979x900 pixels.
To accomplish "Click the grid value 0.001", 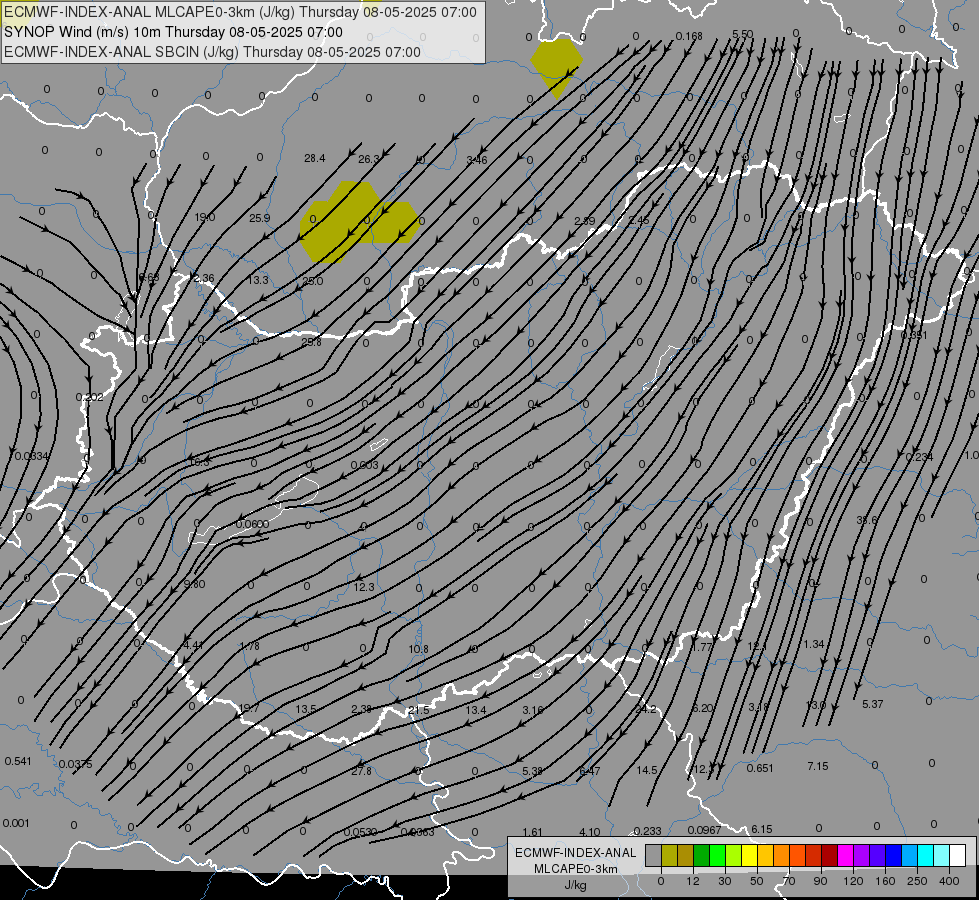I will tap(16, 823).
